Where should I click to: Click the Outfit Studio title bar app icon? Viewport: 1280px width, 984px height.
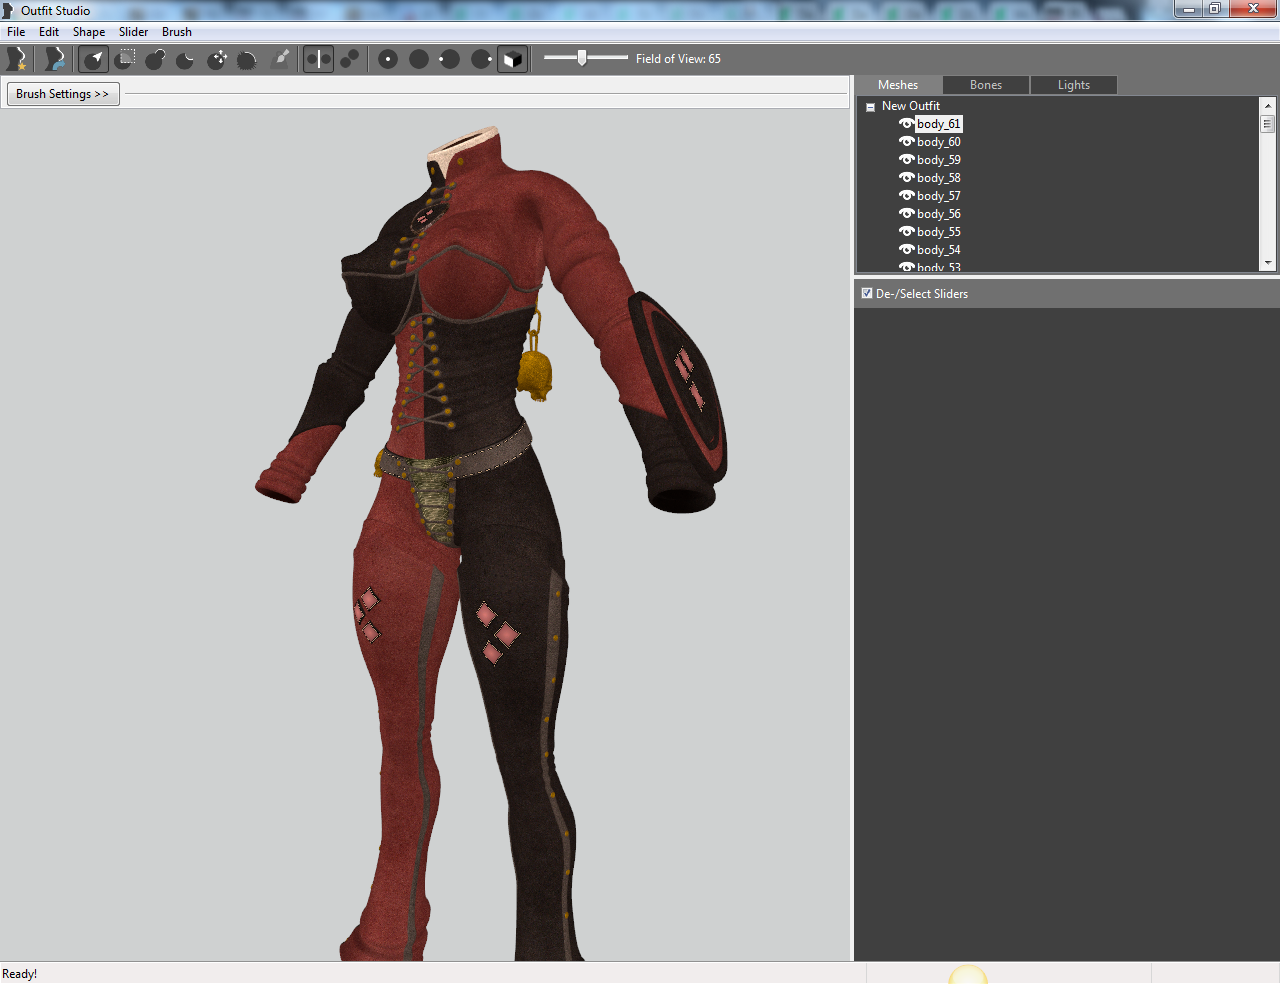pyautogui.click(x=9, y=10)
